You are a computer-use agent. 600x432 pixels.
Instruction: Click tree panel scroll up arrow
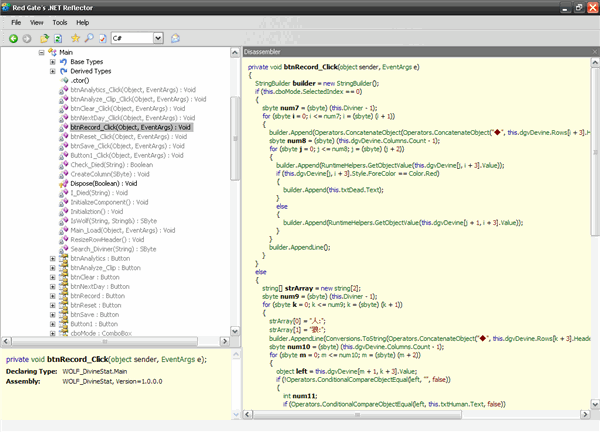tap(235, 52)
